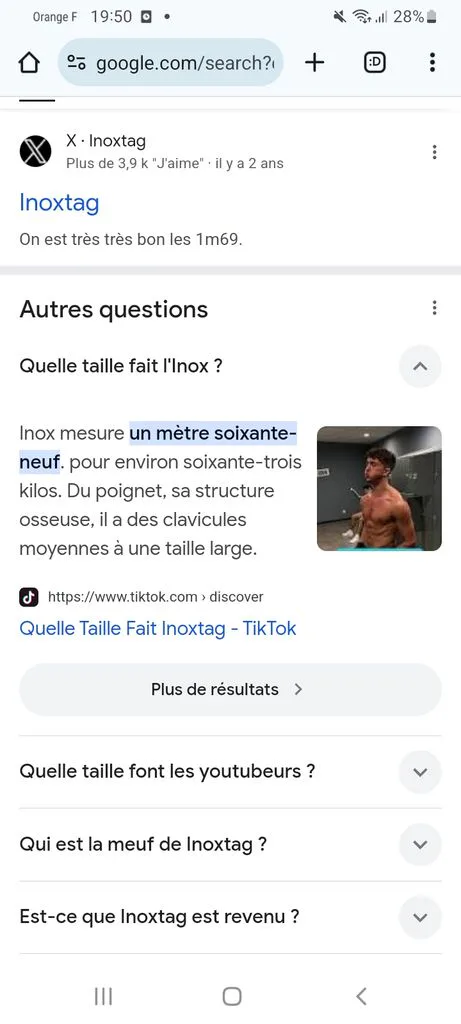Viewport: 461px width, 1024px height.
Task: Tap the Chrome home icon
Action: click(x=29, y=63)
